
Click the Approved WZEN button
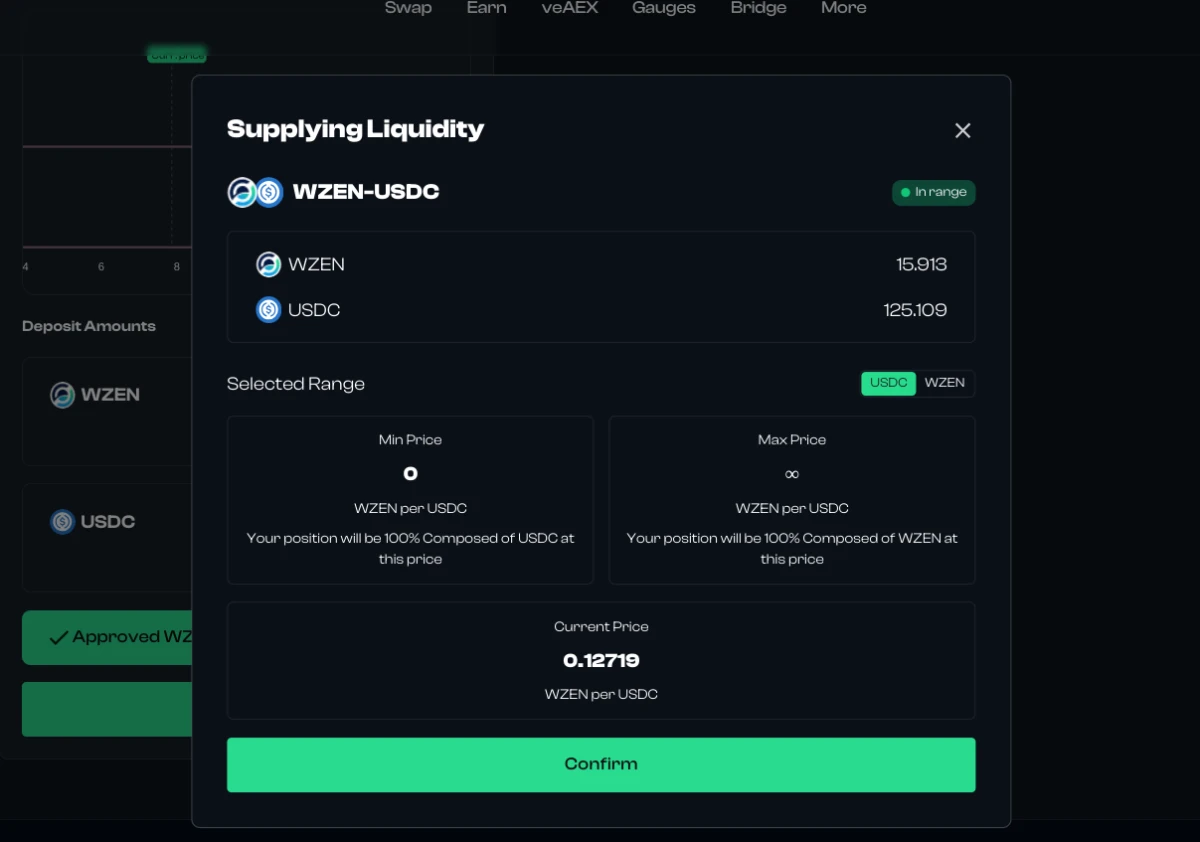click(107, 638)
